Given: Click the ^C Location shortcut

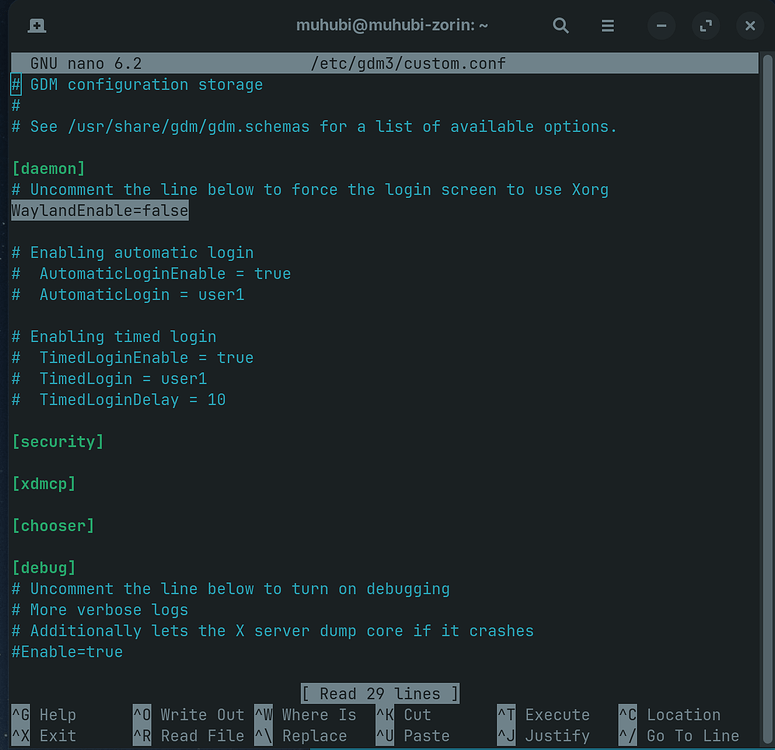Looking at the screenshot, I should pos(670,715).
